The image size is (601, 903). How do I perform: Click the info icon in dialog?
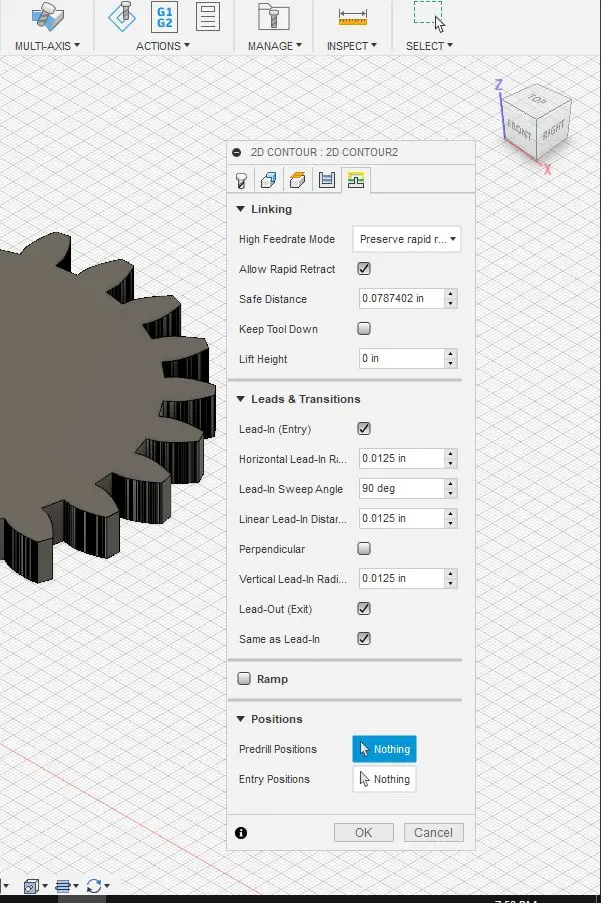tap(241, 833)
